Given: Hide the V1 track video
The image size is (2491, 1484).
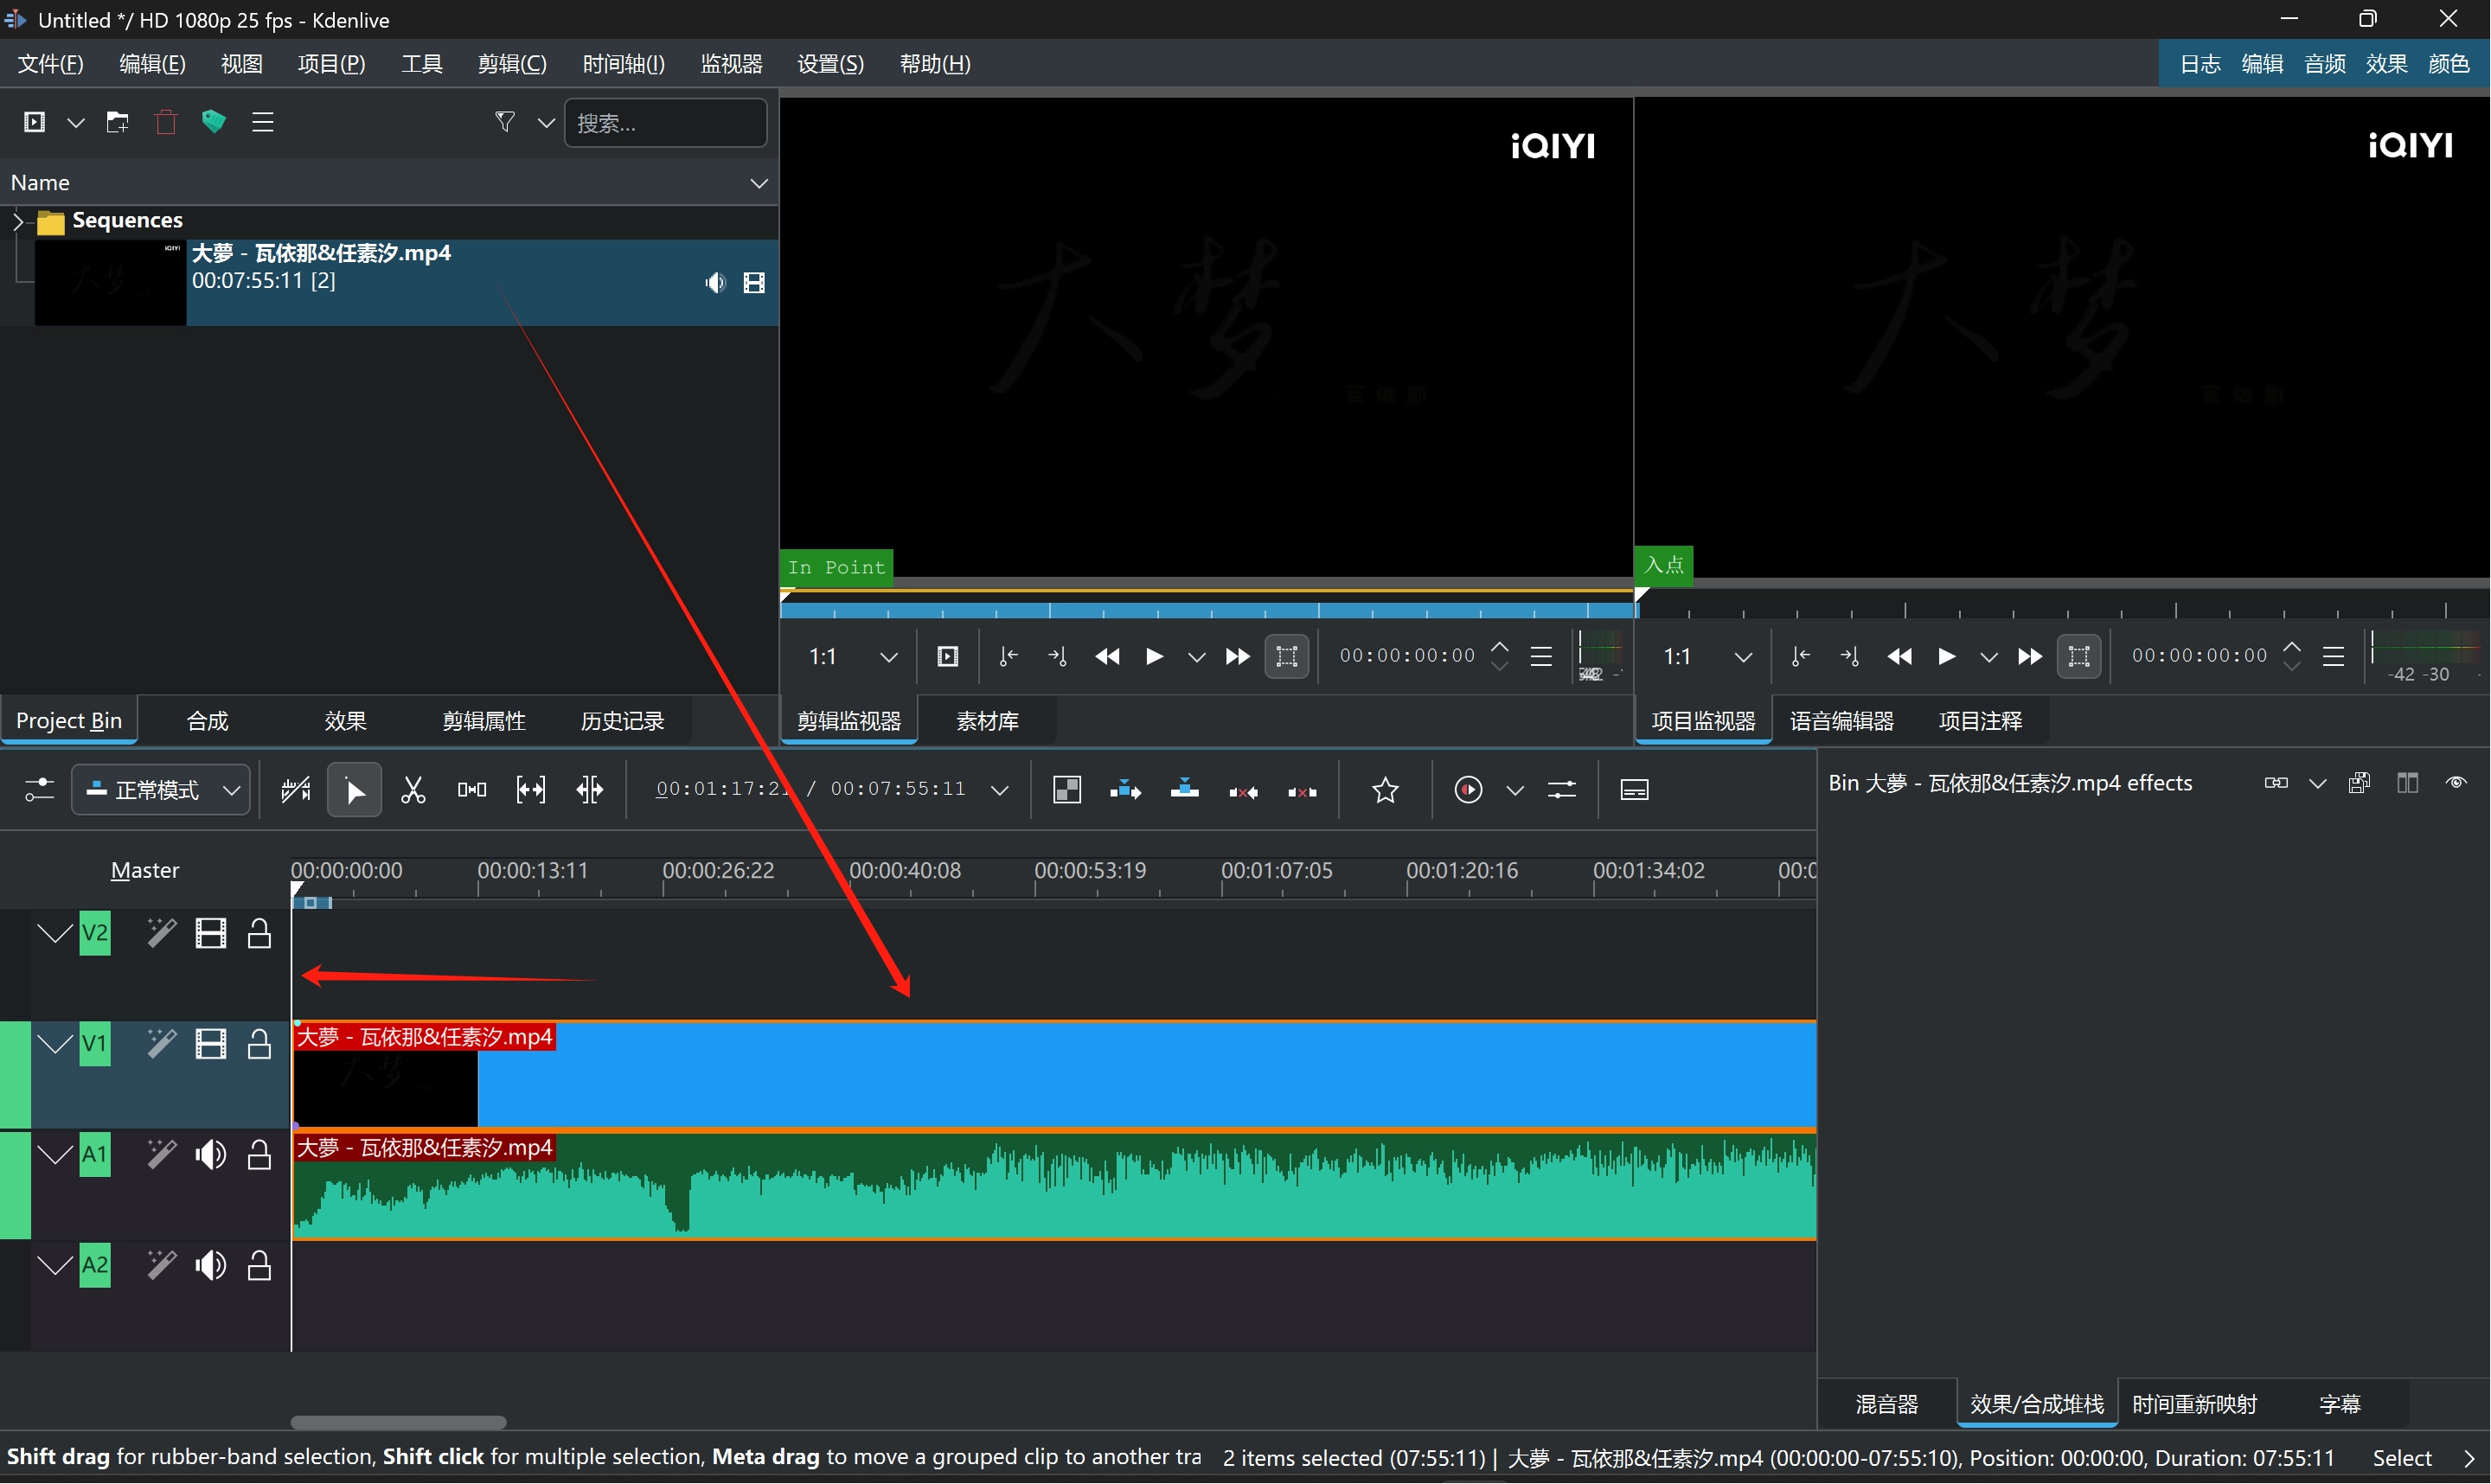Looking at the screenshot, I should point(210,1045).
